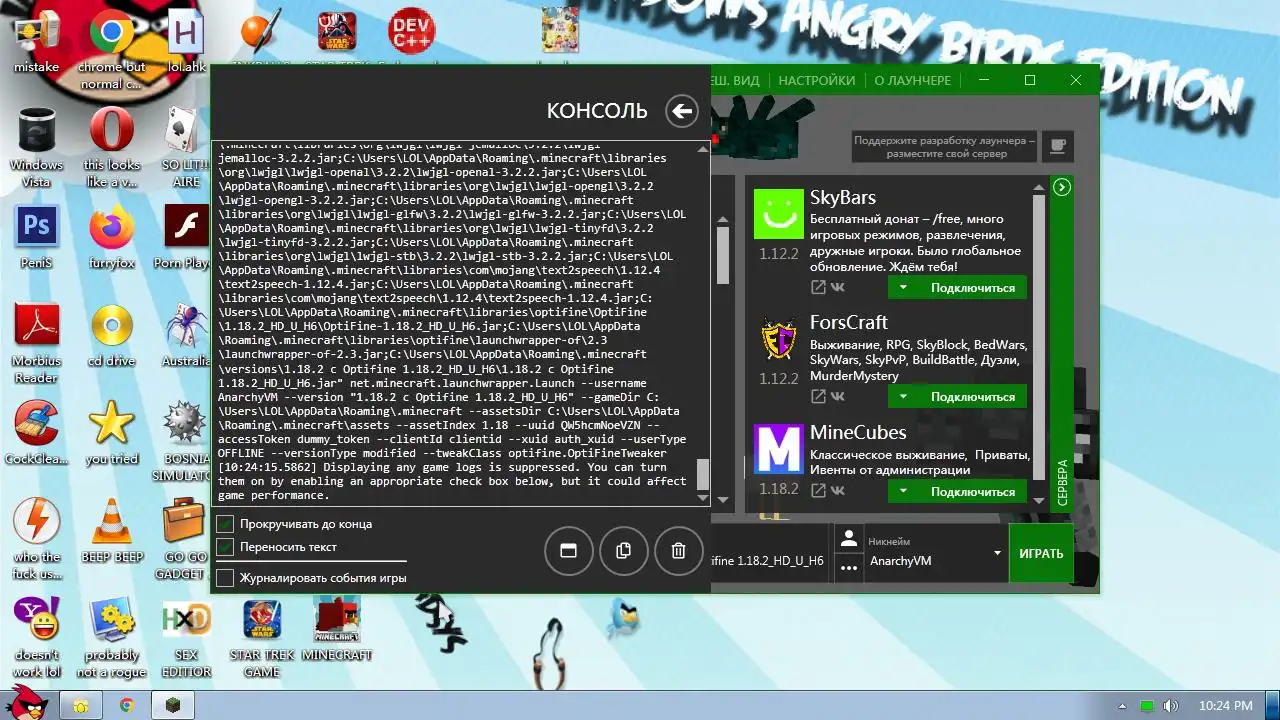Click the coffee cup support icon
This screenshot has height=720, width=1280.
click(1057, 148)
